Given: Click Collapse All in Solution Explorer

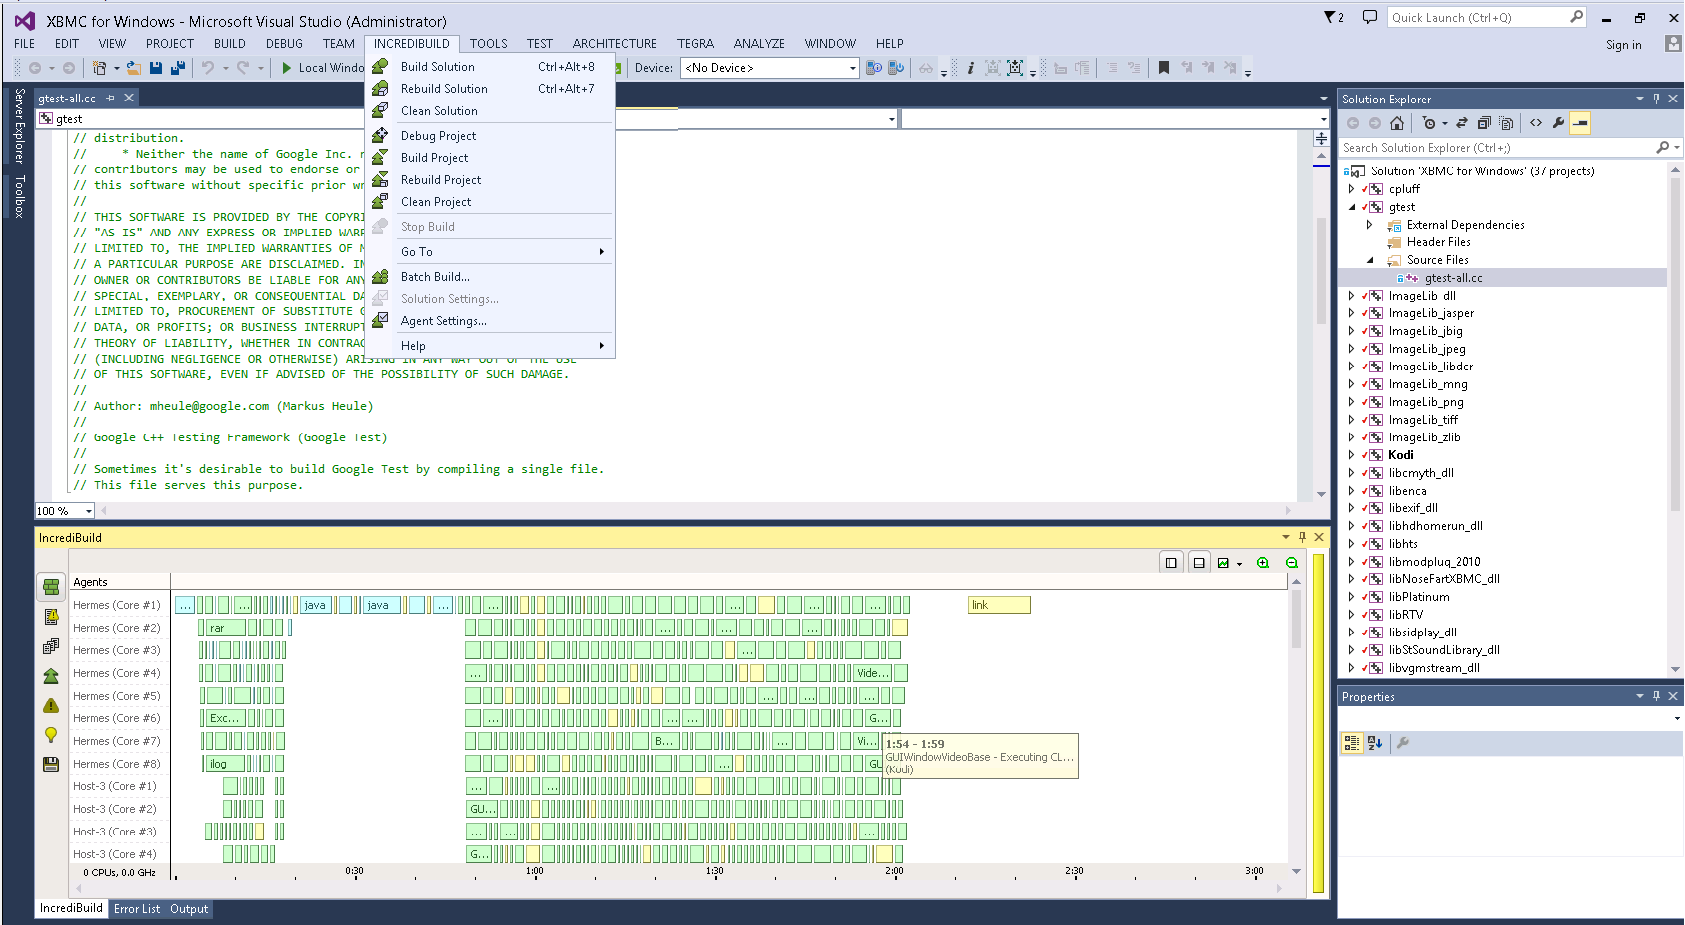Looking at the screenshot, I should pos(1484,123).
